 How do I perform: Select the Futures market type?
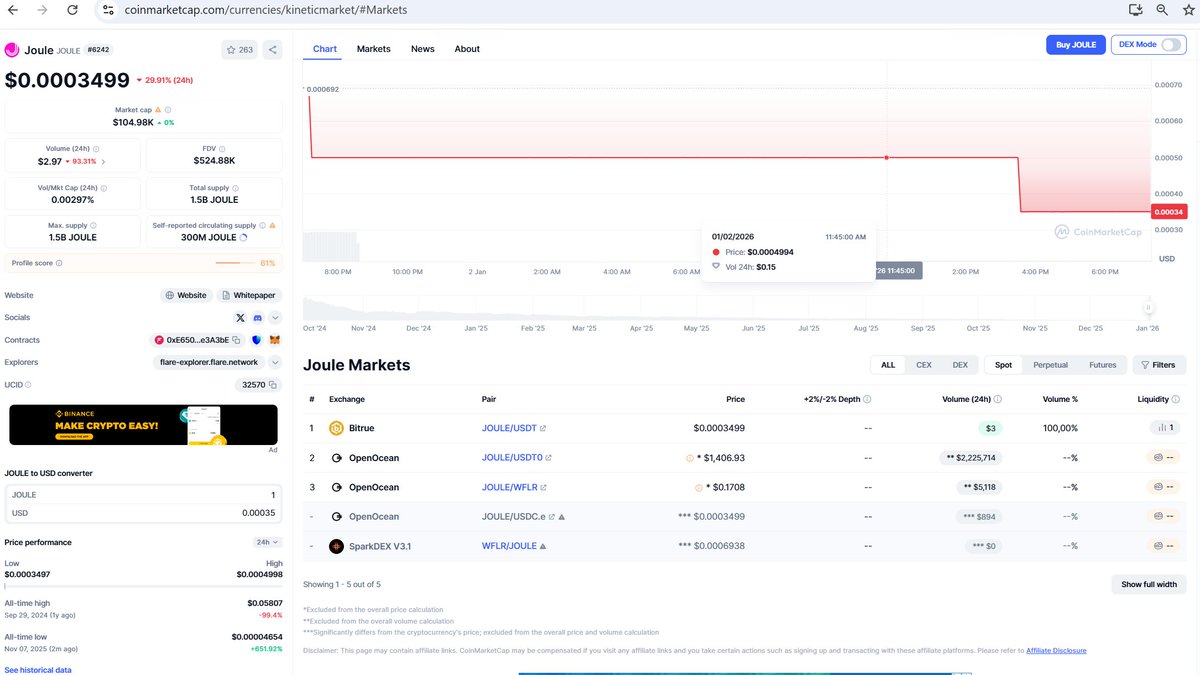(x=1103, y=365)
